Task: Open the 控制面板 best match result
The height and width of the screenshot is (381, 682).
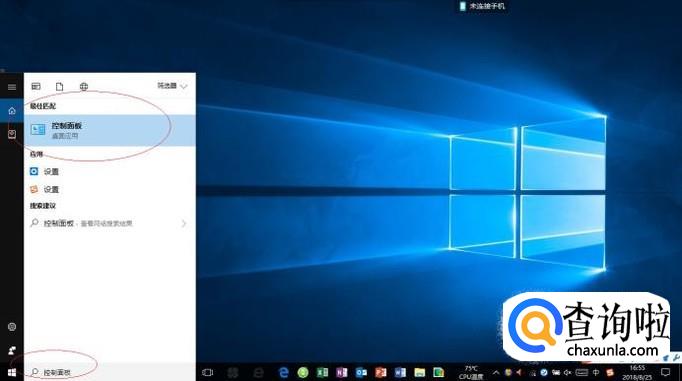Action: [110, 130]
